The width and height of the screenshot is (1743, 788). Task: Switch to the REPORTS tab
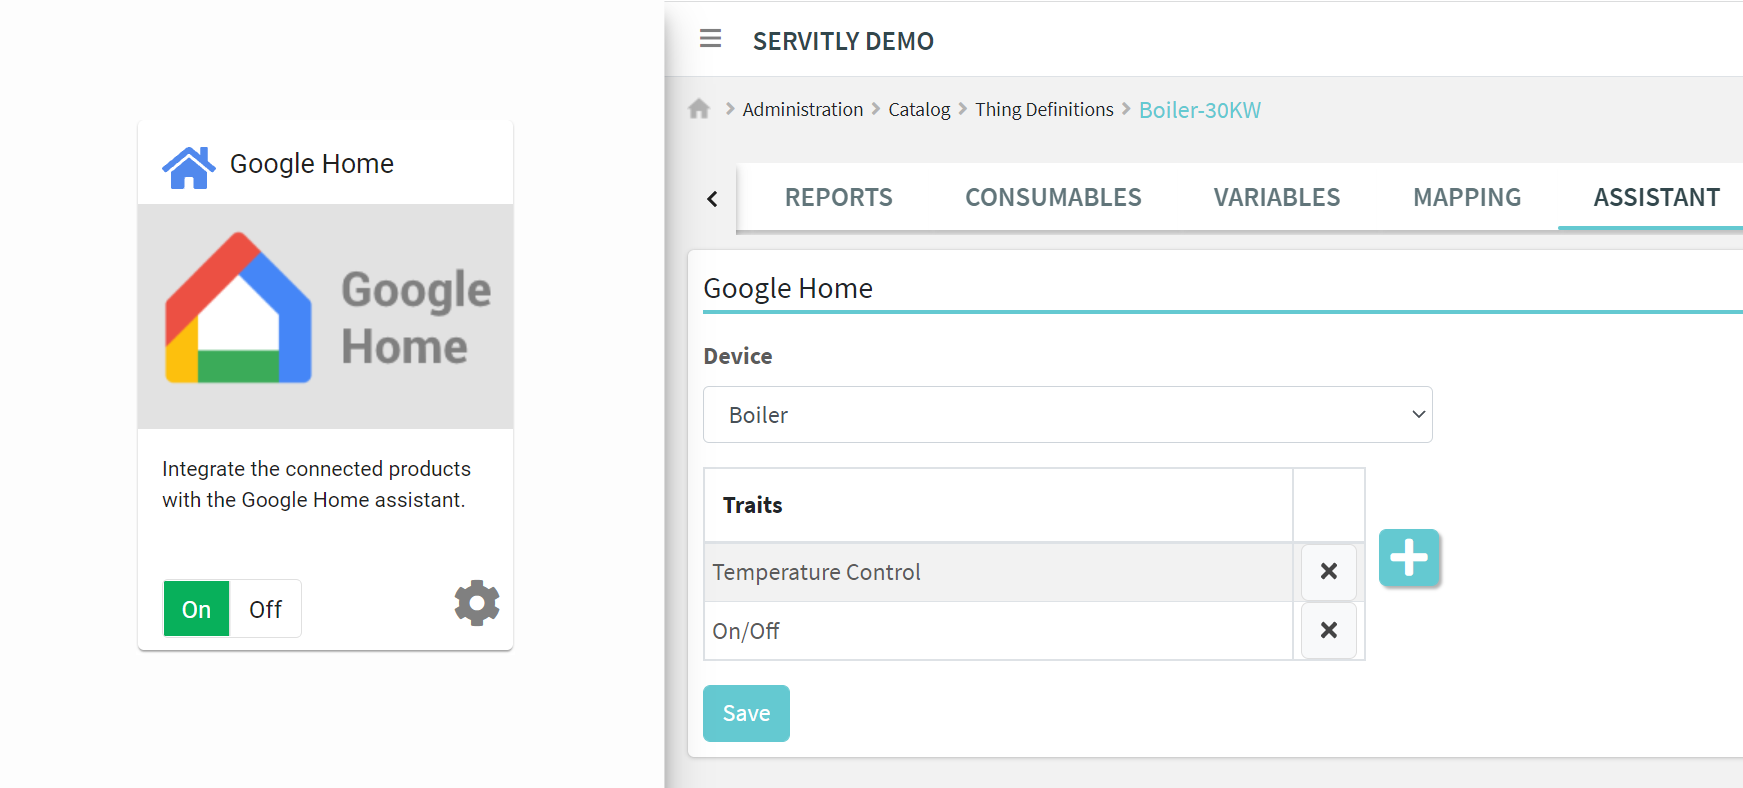(838, 197)
